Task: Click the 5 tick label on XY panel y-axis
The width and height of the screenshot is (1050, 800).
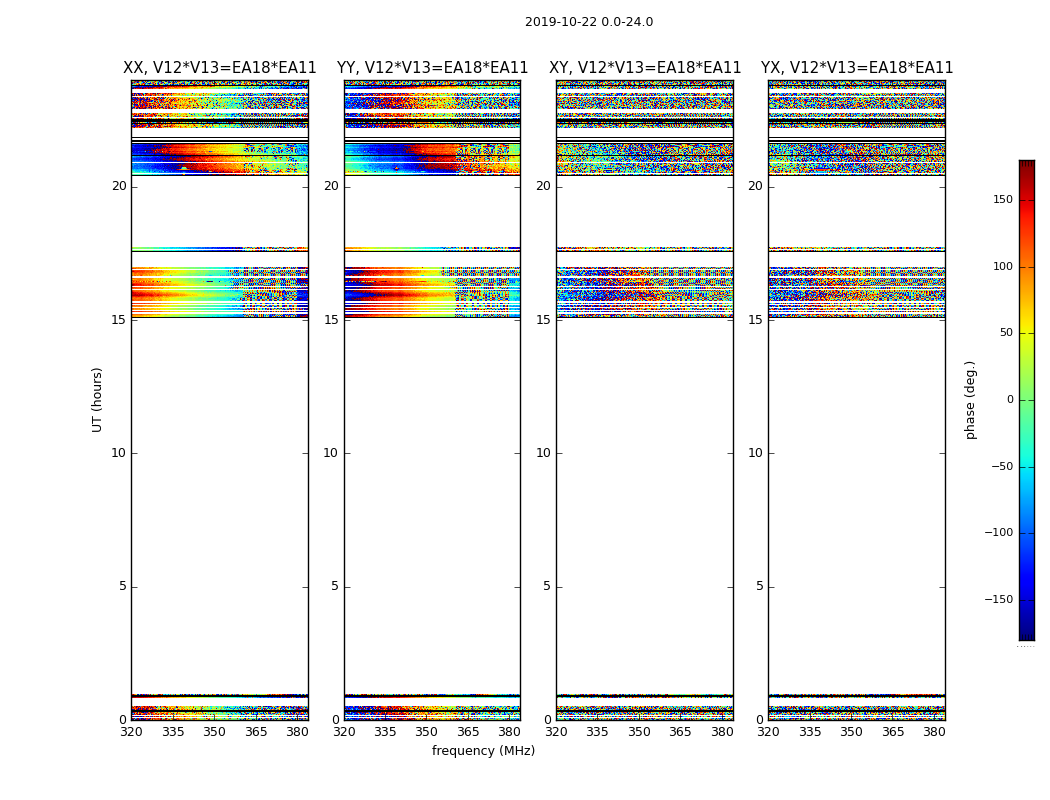Action: pyautogui.click(x=547, y=586)
